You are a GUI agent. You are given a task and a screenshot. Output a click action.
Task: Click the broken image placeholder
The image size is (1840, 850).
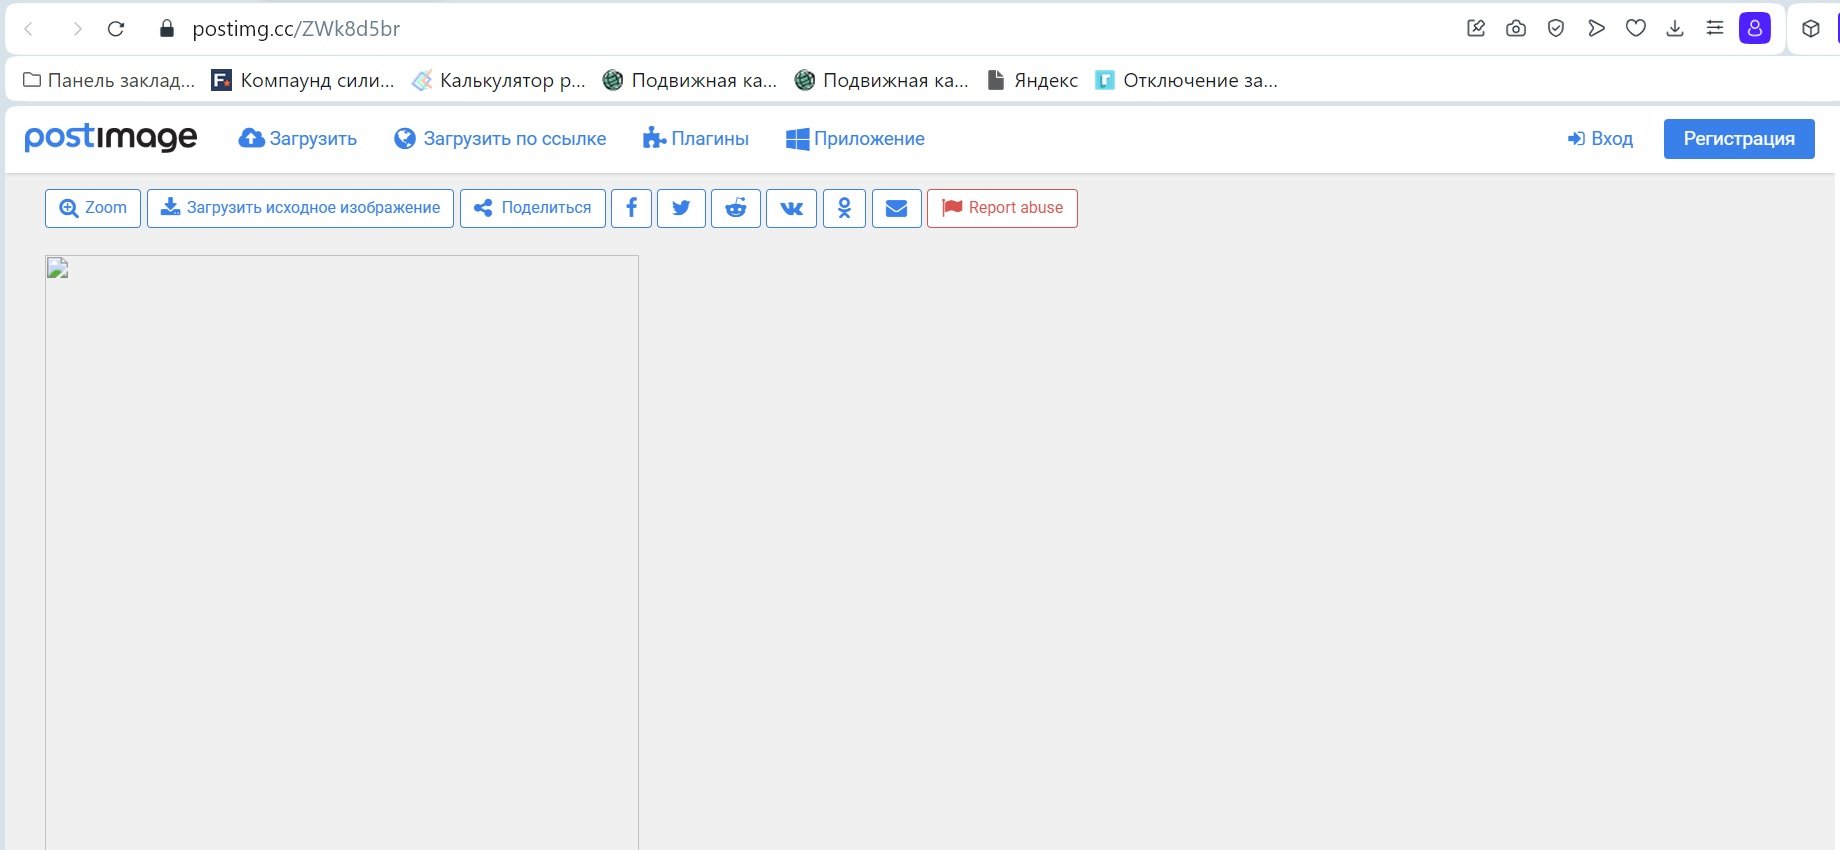click(342, 552)
